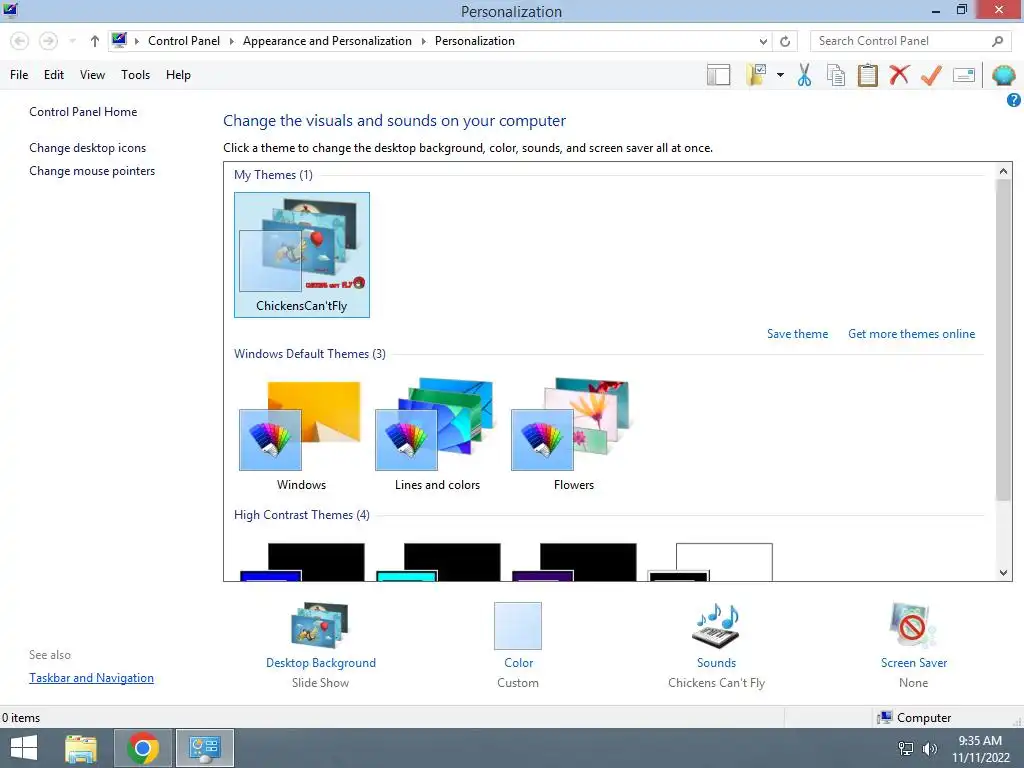
Task: Open dropdown next to folder options icon
Action: (x=780, y=75)
